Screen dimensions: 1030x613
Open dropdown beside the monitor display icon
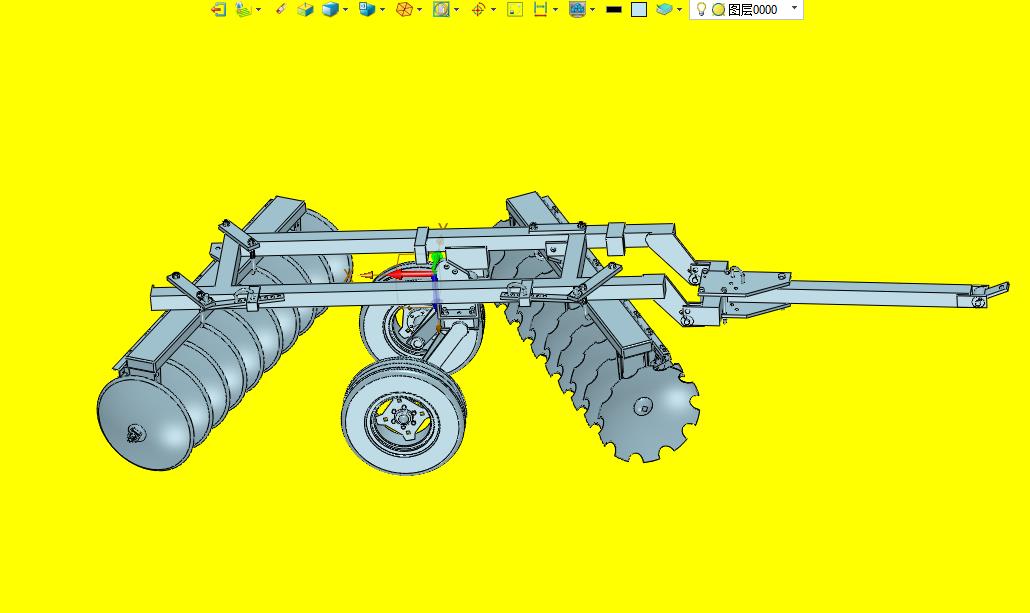pyautogui.click(x=593, y=9)
